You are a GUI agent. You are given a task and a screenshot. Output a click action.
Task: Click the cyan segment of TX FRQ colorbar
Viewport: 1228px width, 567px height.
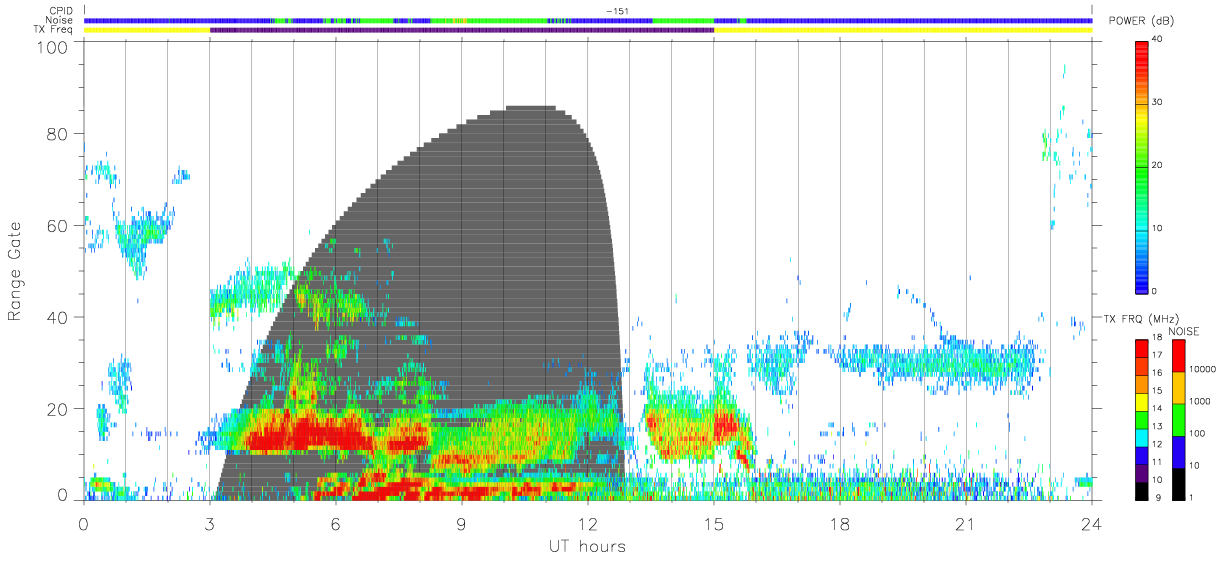point(1142,438)
